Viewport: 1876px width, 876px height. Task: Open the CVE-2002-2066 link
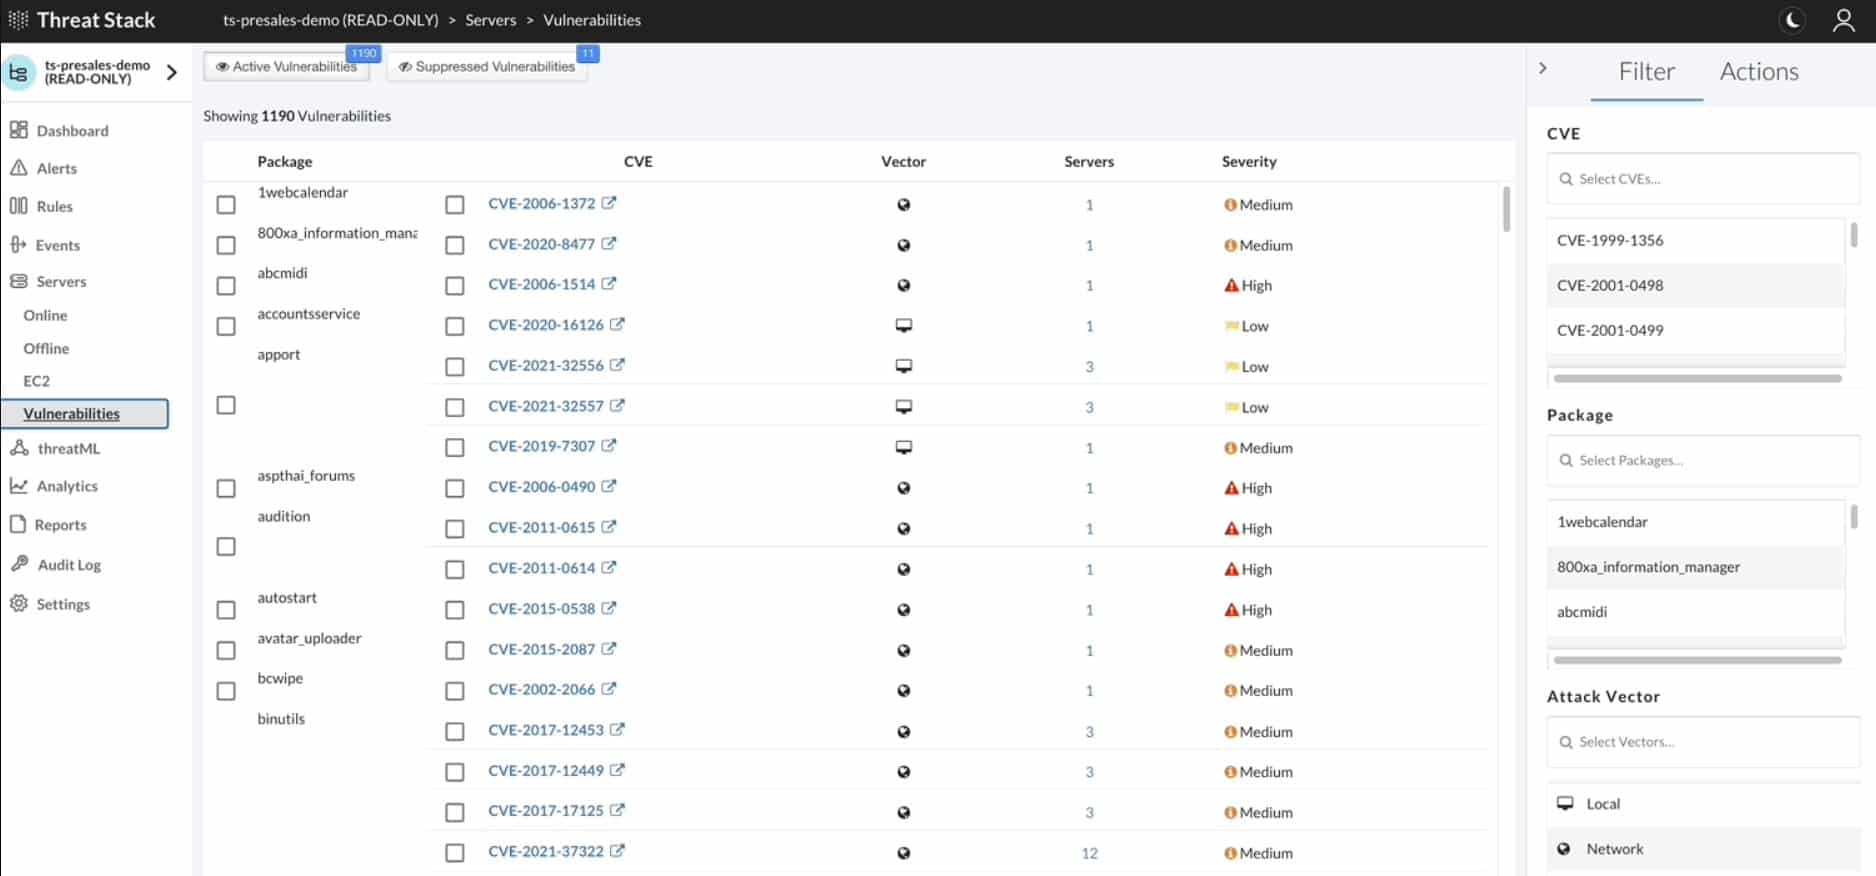(x=542, y=689)
